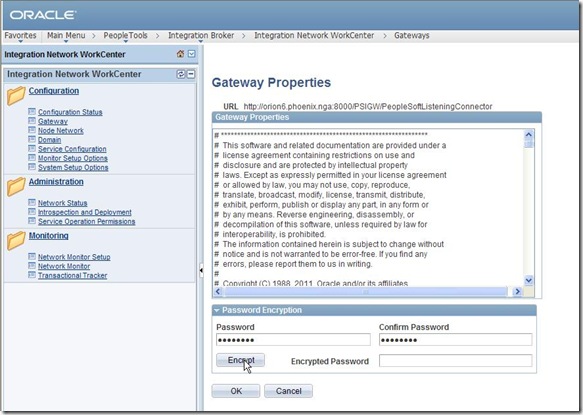583x415 pixels.
Task: Click the page icon beside Network Monitor
Action: (32, 266)
